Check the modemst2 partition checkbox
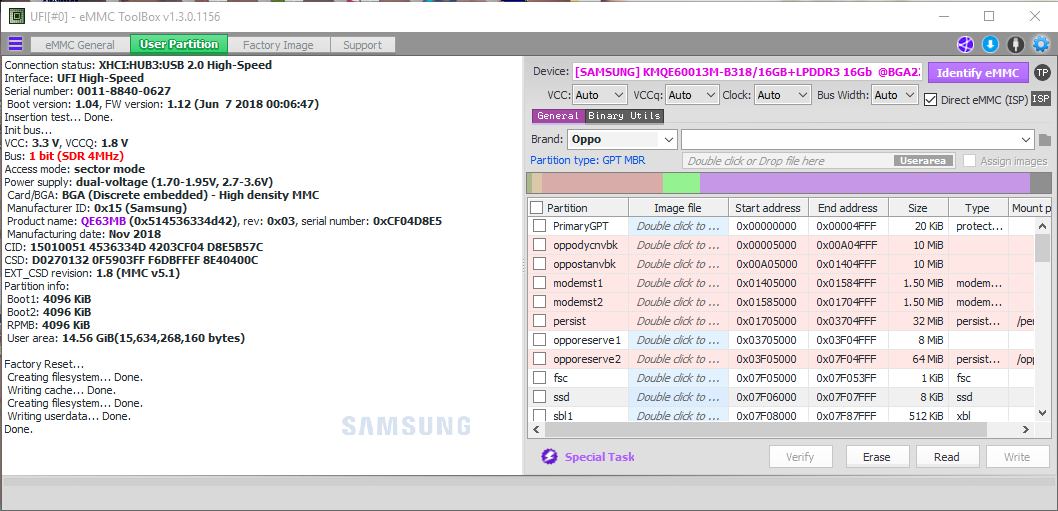Image resolution: width=1058 pixels, height=511 pixels. pos(539,302)
